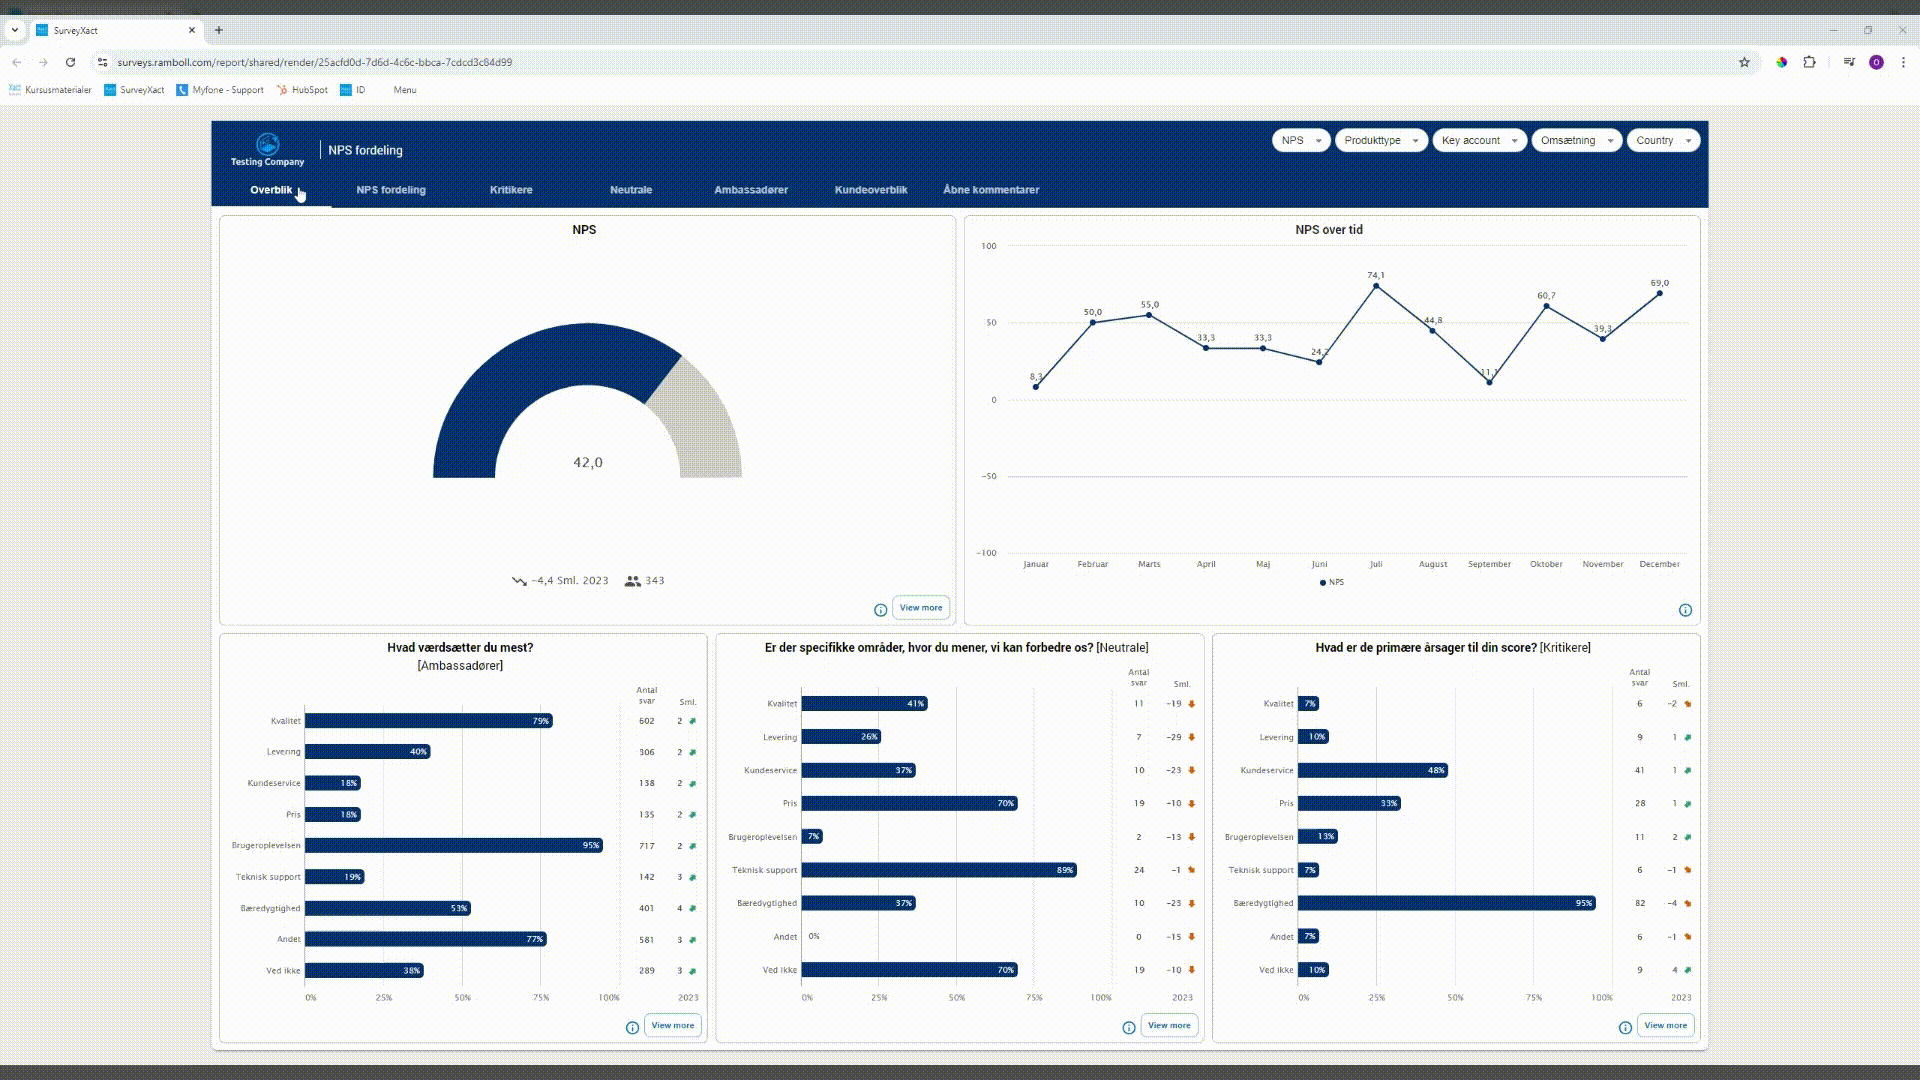Select the Overblik tab
This screenshot has width=1920, height=1080.
(x=271, y=190)
